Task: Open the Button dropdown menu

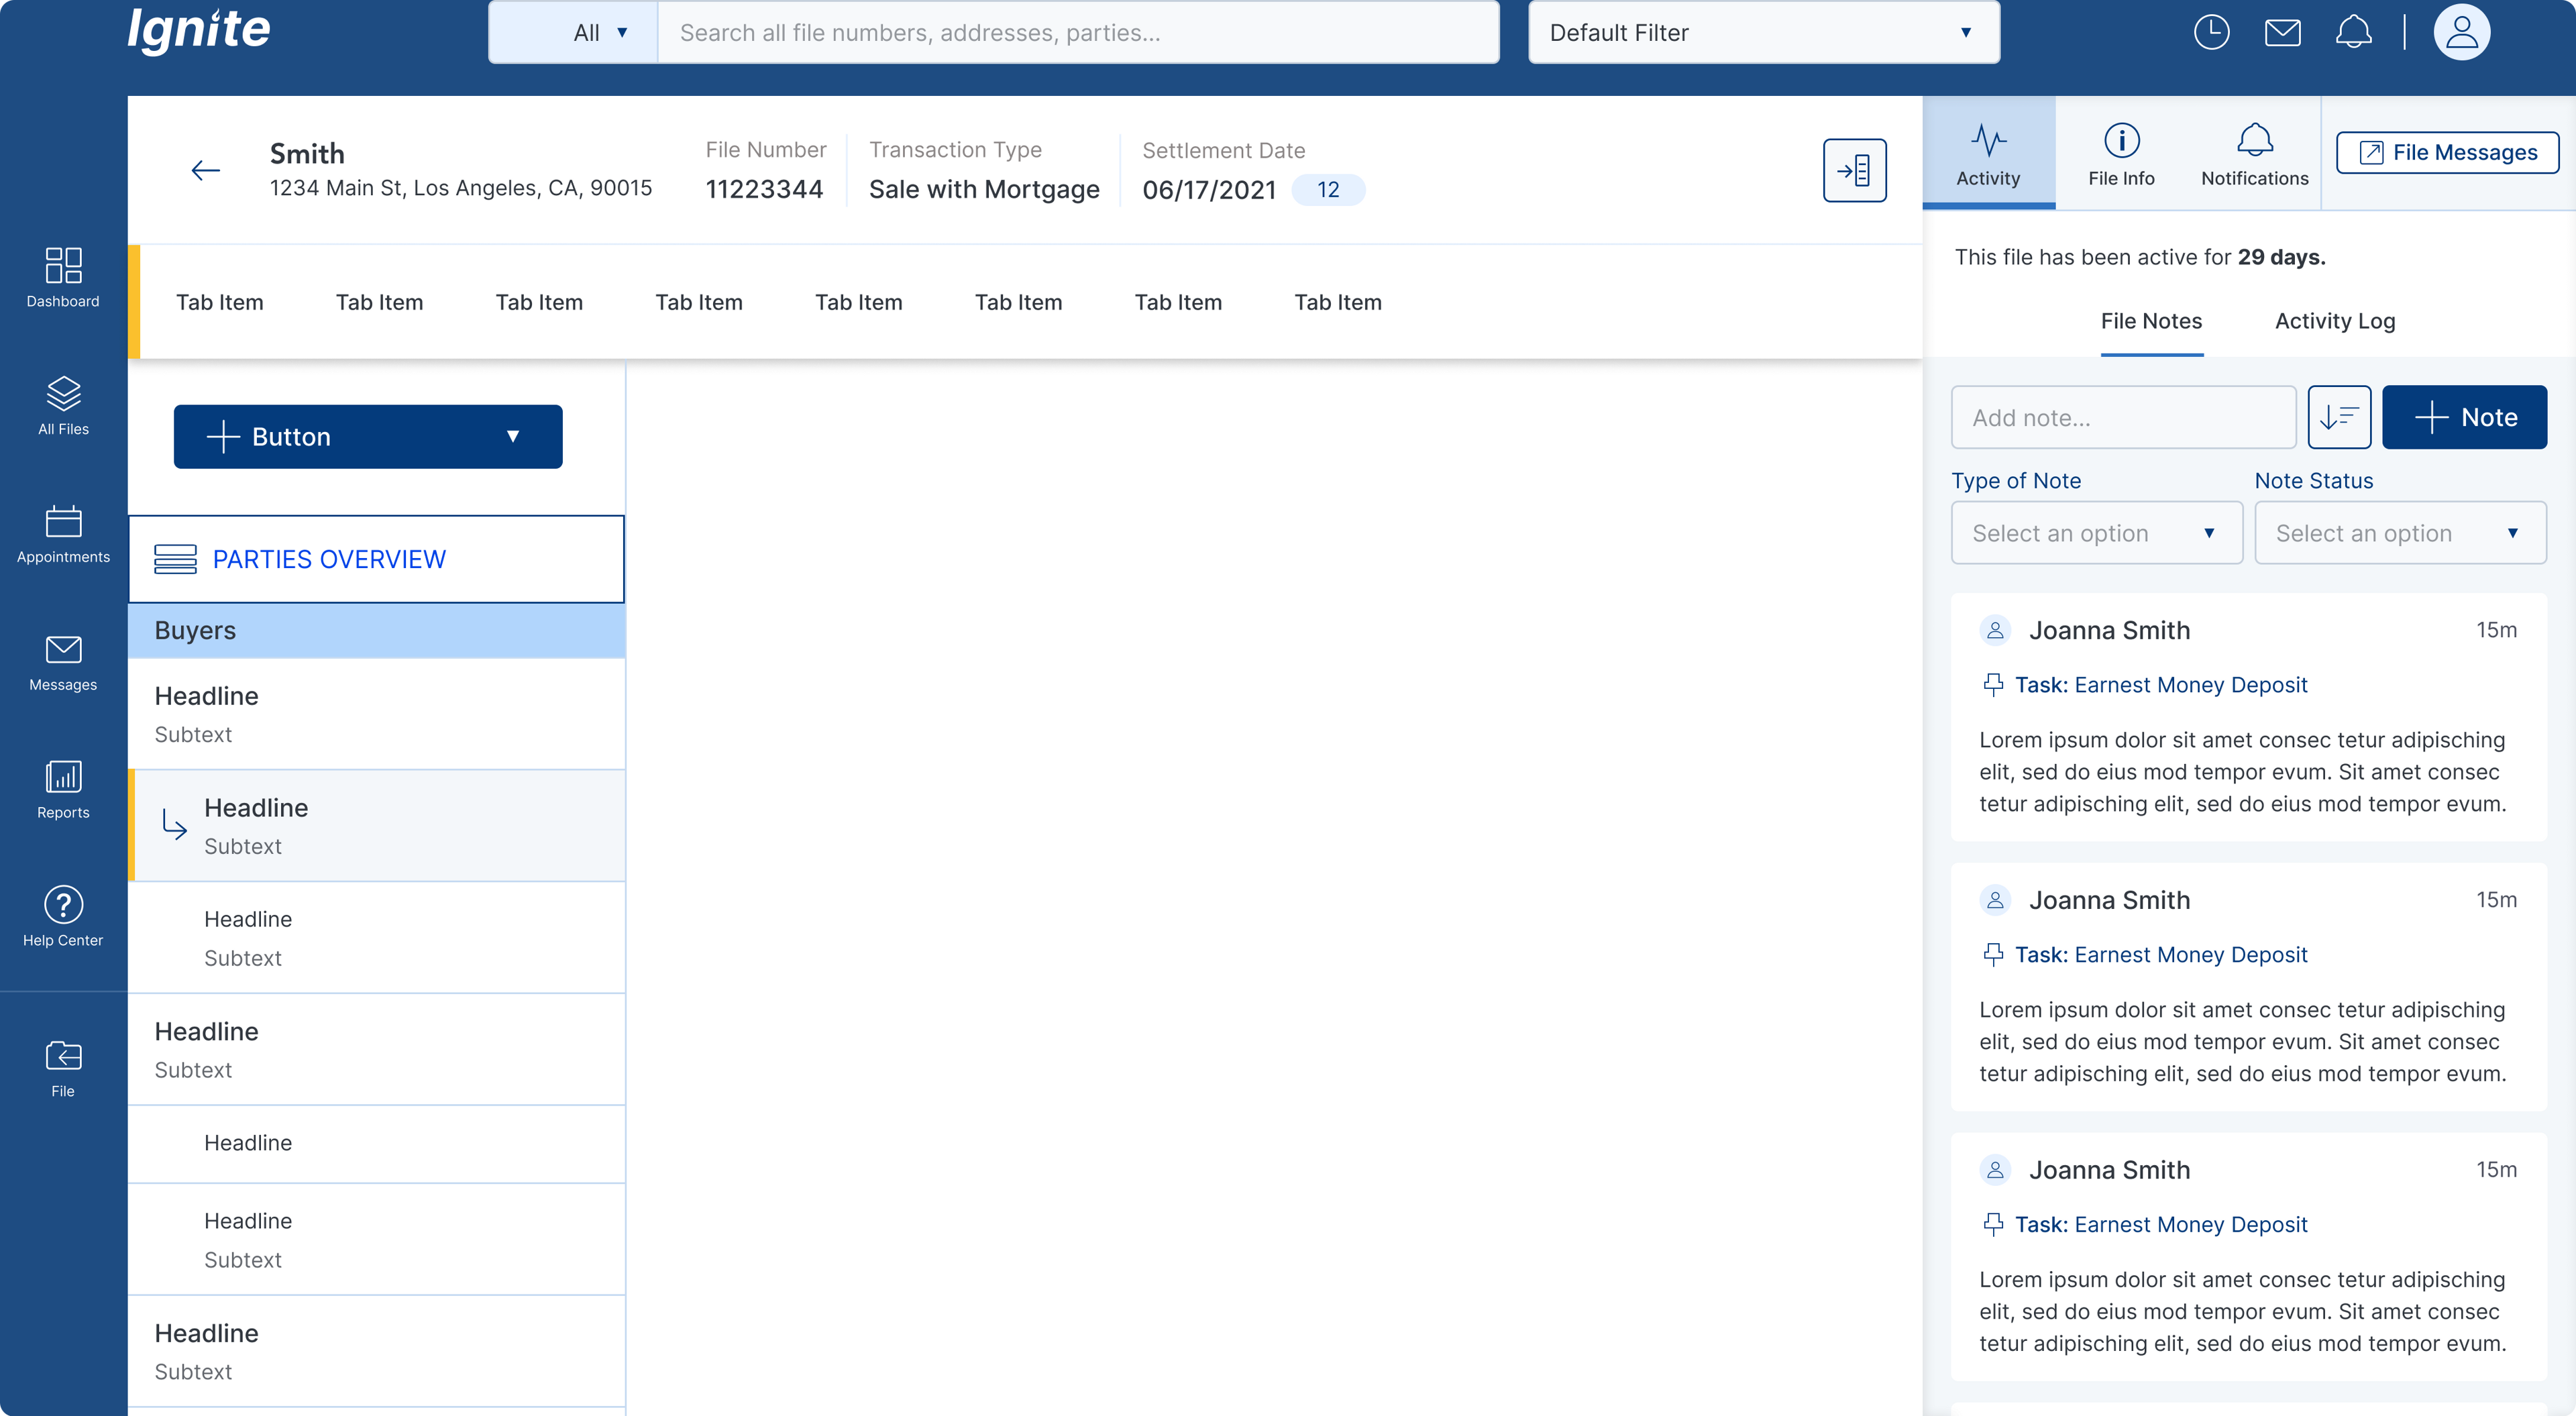Action: pyautogui.click(x=368, y=436)
